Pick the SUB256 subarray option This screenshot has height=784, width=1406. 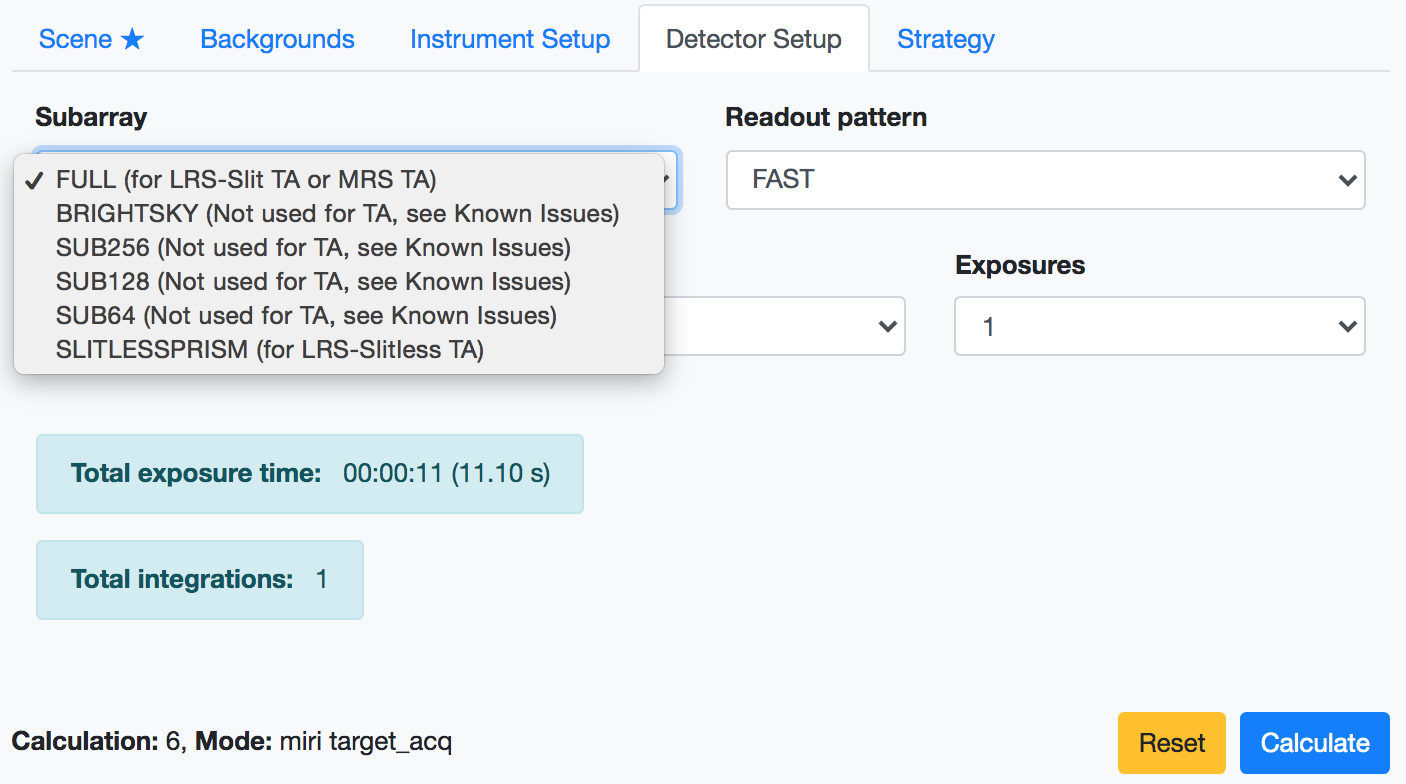pos(312,247)
